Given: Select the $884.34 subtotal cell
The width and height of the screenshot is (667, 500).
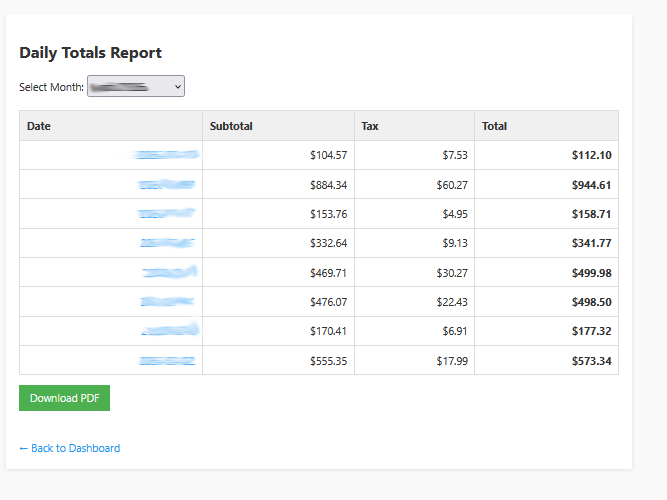Looking at the screenshot, I should pos(328,185).
